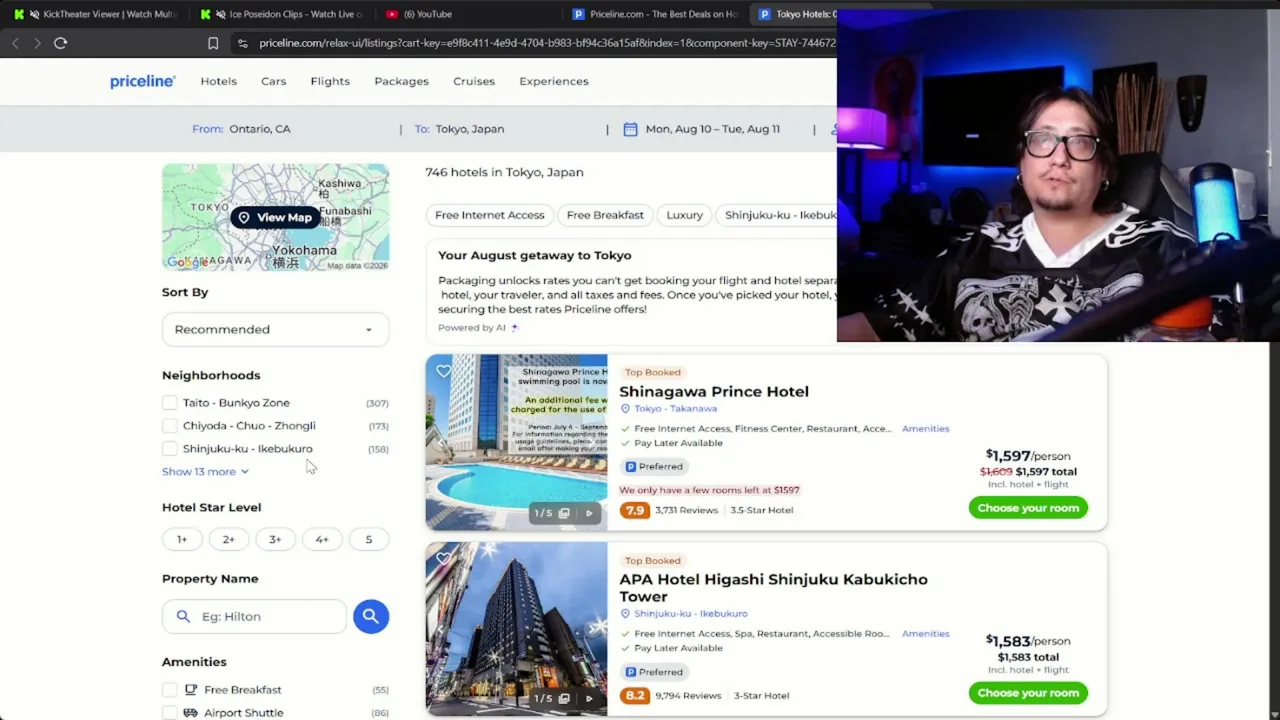The width and height of the screenshot is (1280, 720).
Task: Choose your room at Shinagawa Prince Hotel
Action: point(1028,508)
